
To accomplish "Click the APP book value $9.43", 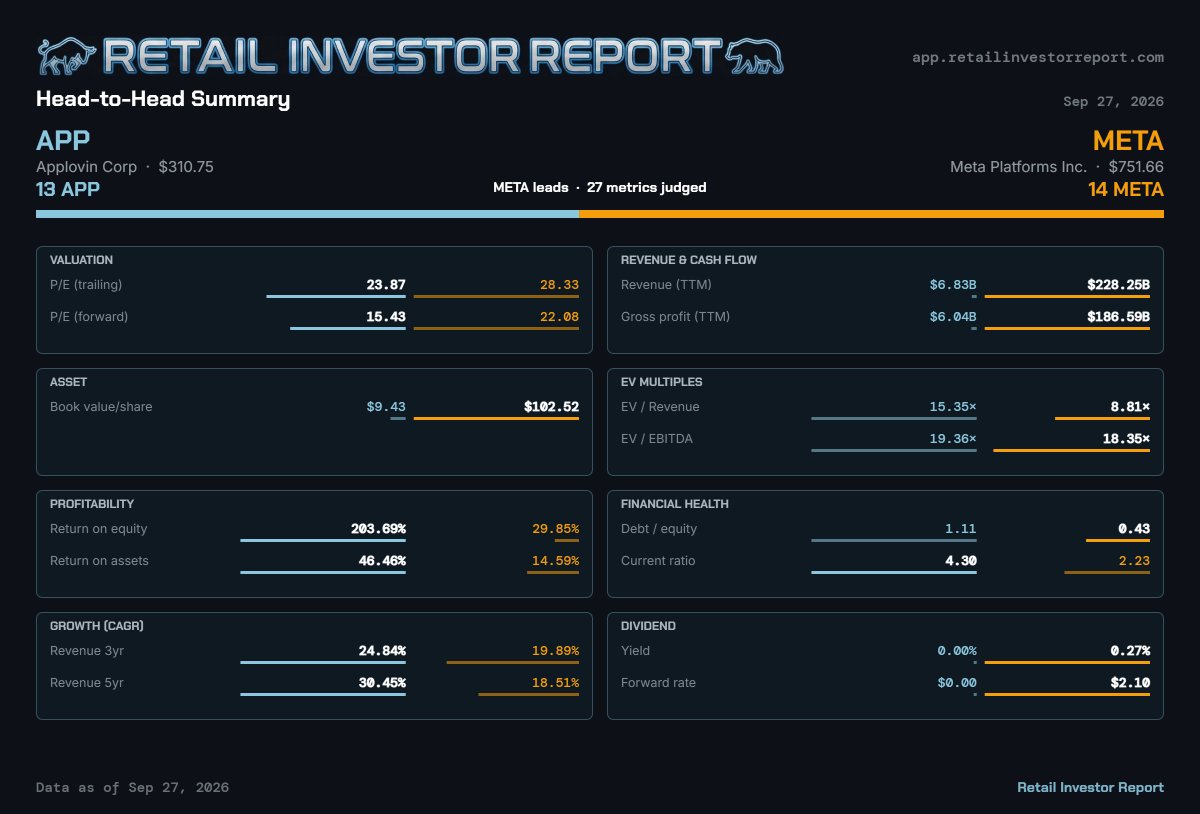I will (x=386, y=407).
